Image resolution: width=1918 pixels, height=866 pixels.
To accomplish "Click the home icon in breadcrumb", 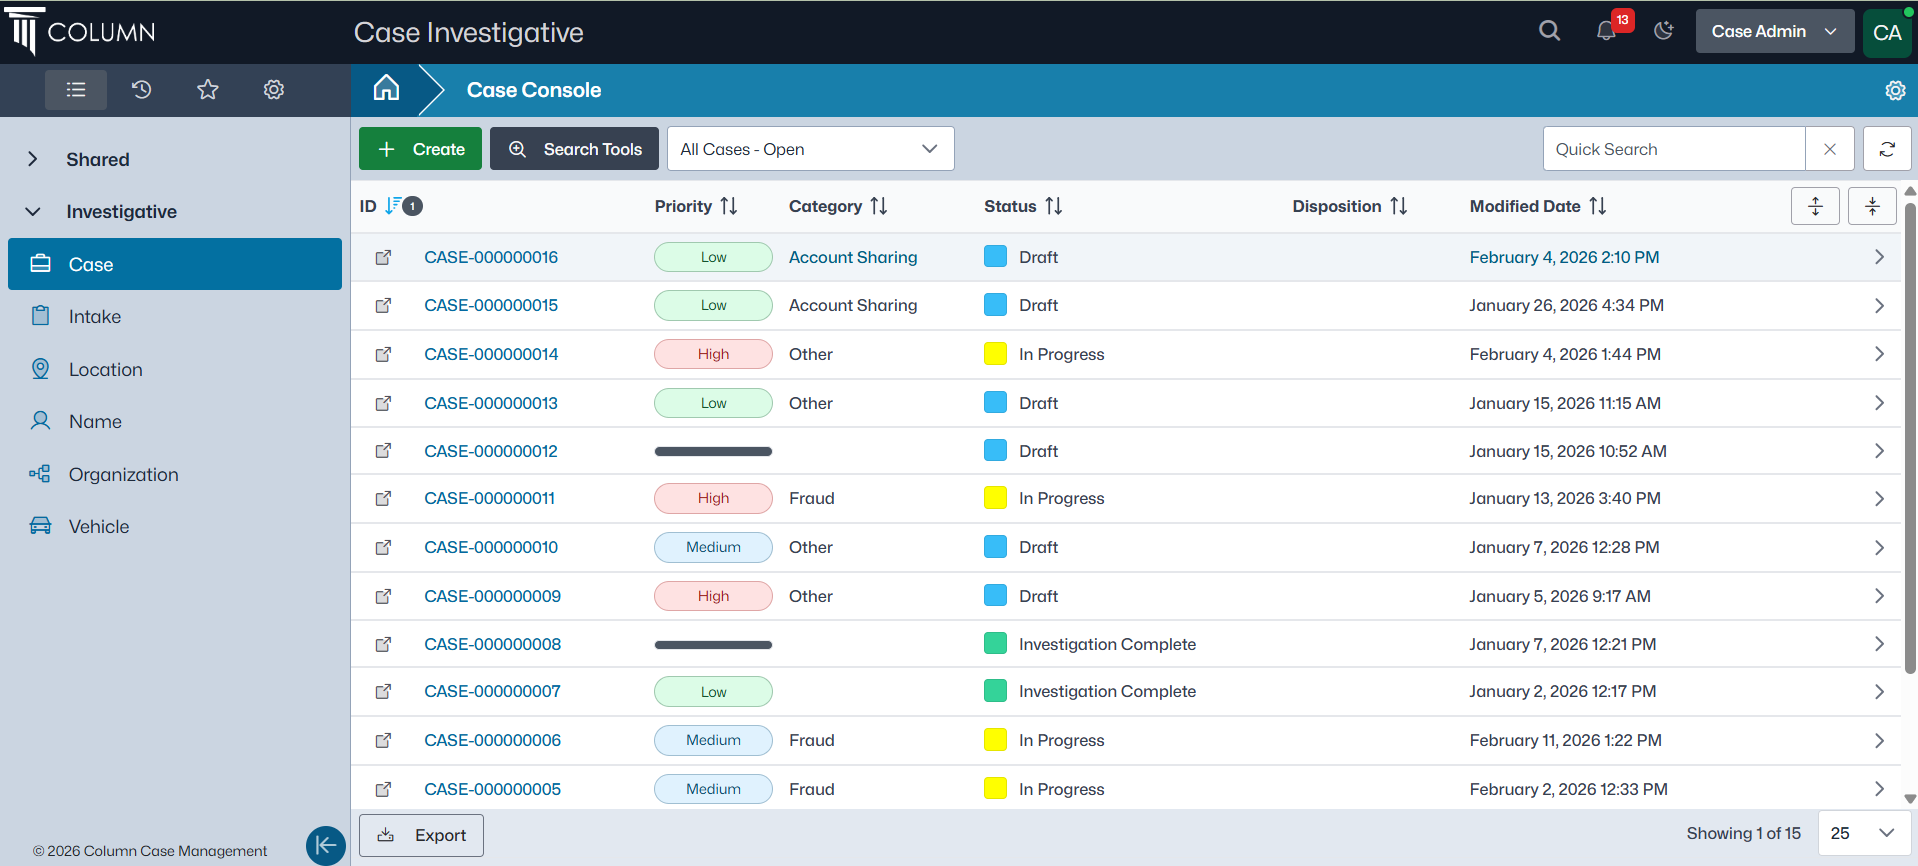I will click(386, 89).
